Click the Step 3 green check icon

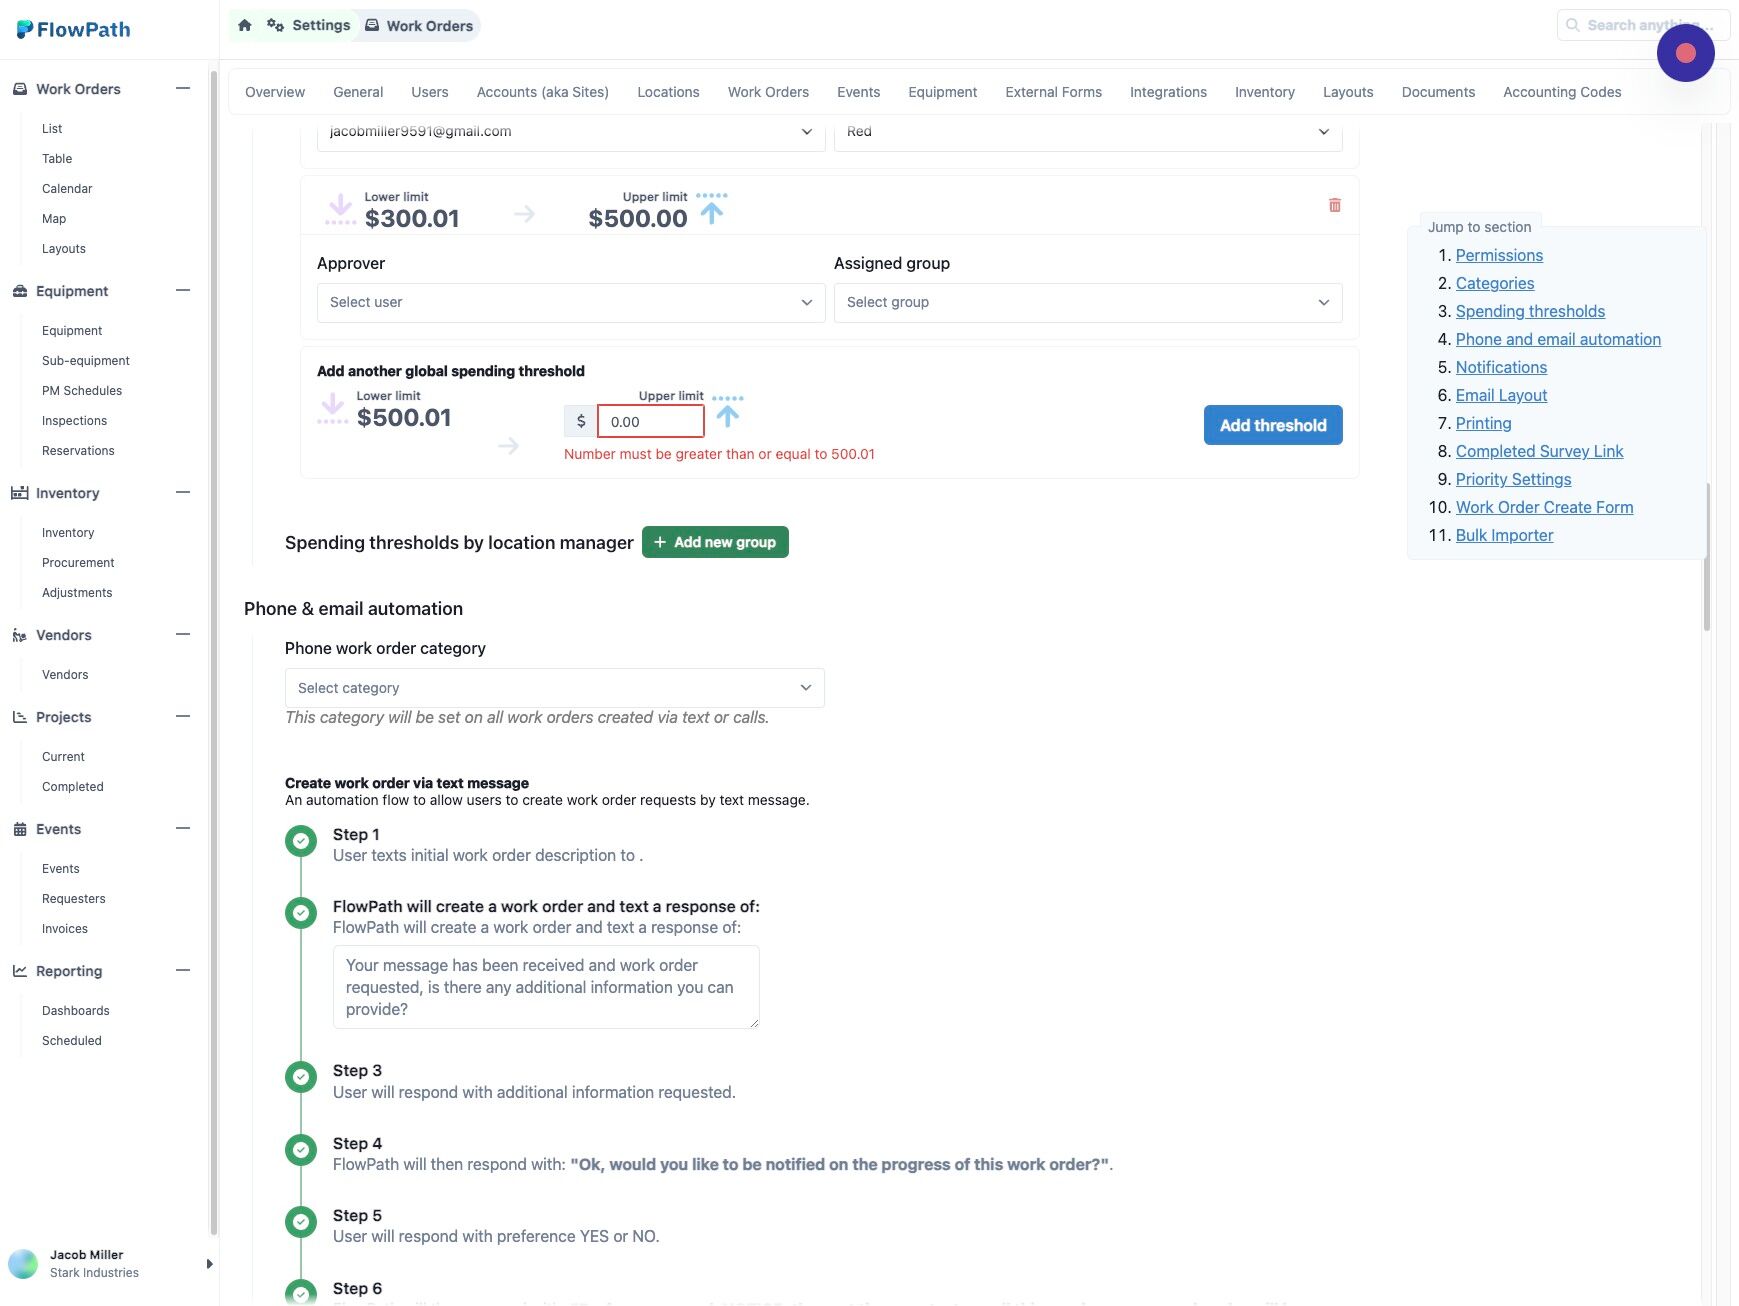[301, 1077]
